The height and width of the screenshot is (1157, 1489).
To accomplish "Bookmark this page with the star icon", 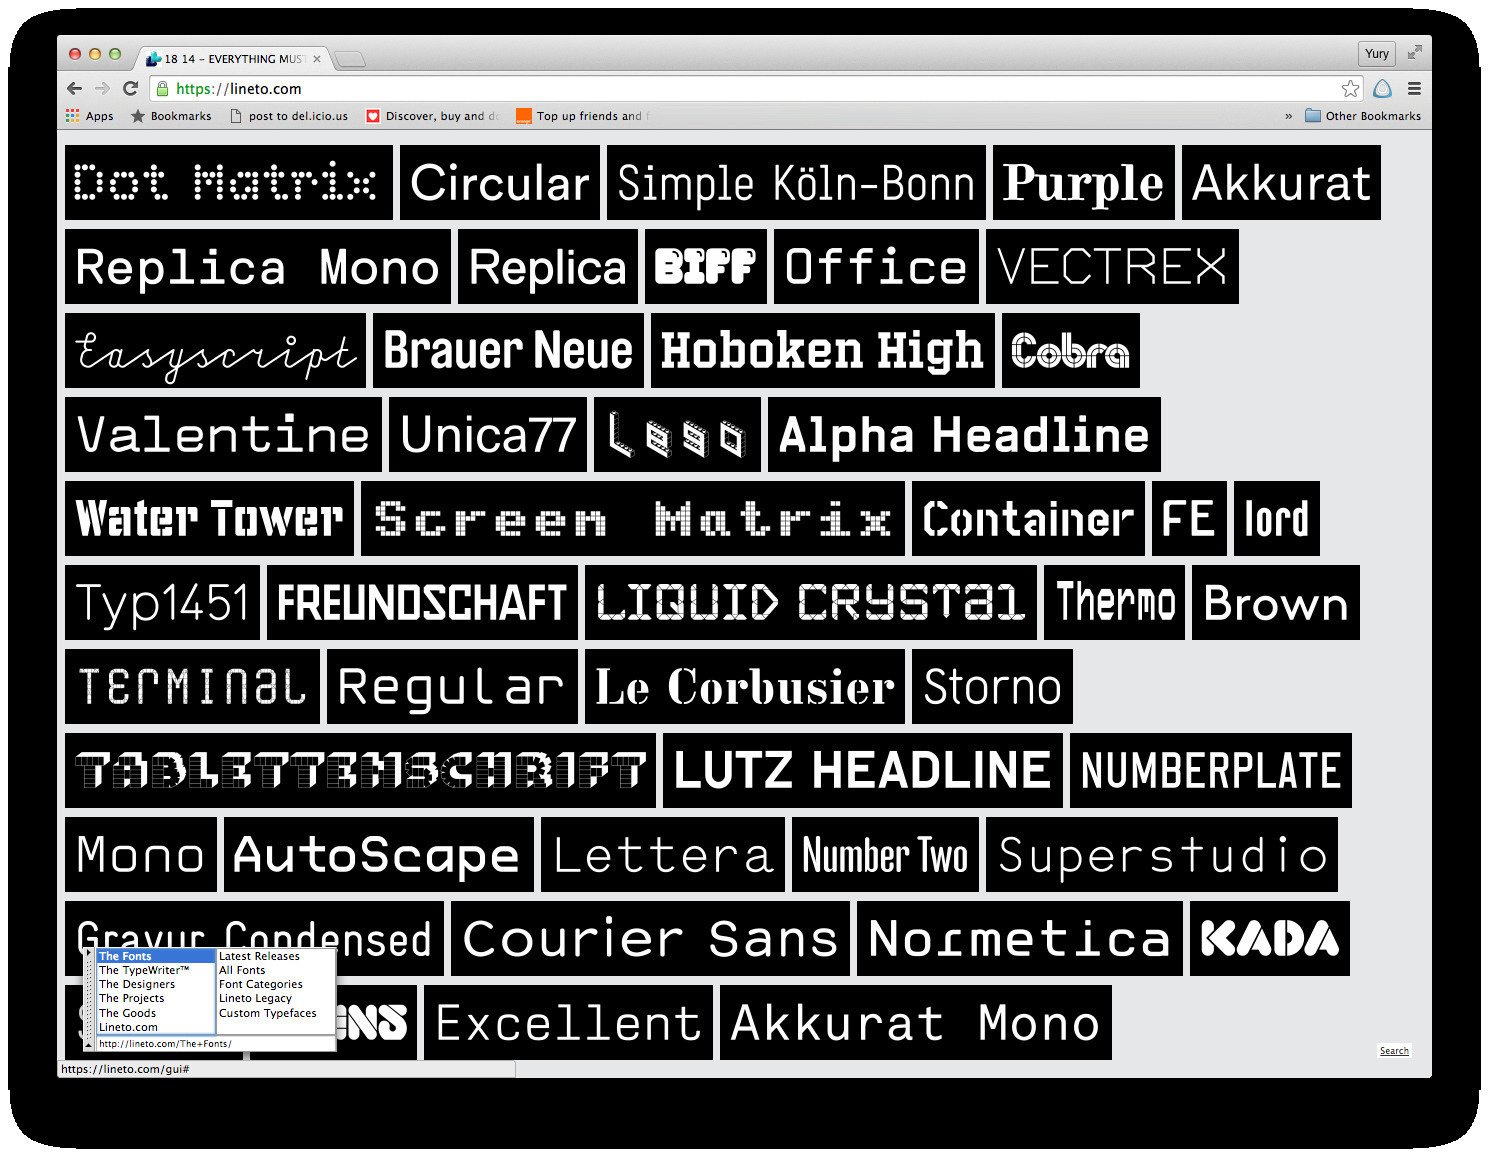I will tap(1350, 89).
